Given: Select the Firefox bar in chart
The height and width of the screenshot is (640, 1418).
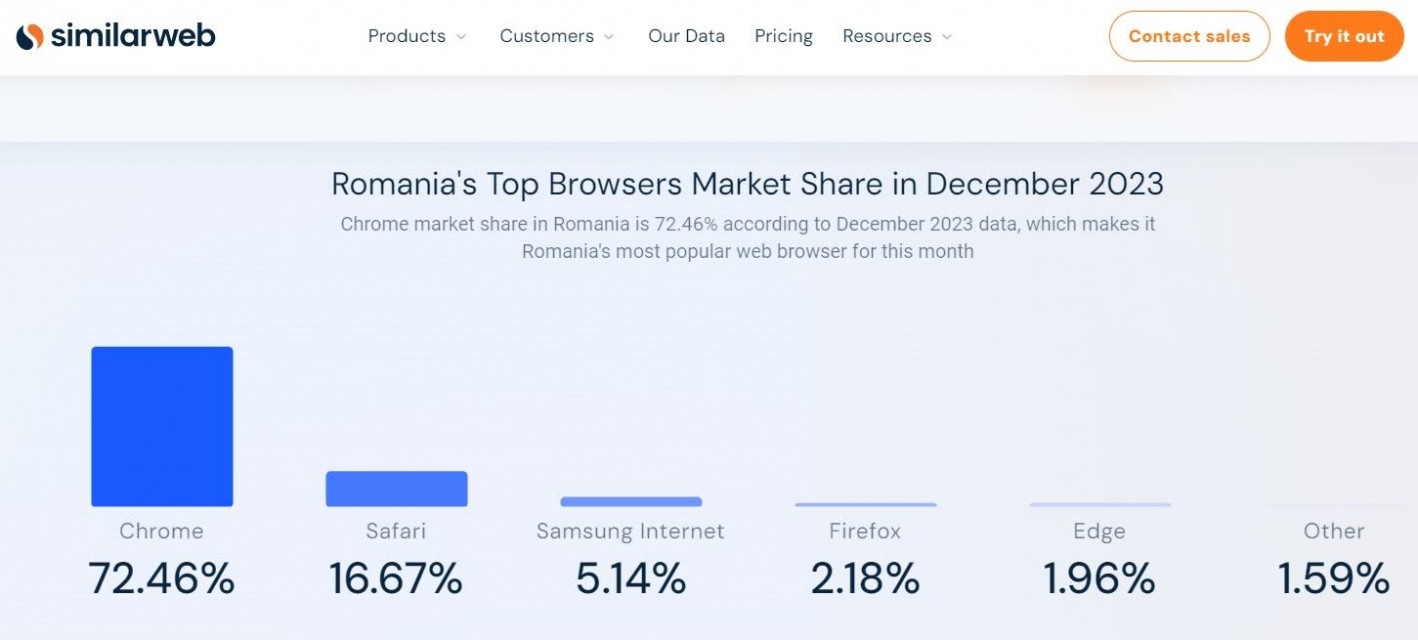Looking at the screenshot, I should [x=866, y=505].
